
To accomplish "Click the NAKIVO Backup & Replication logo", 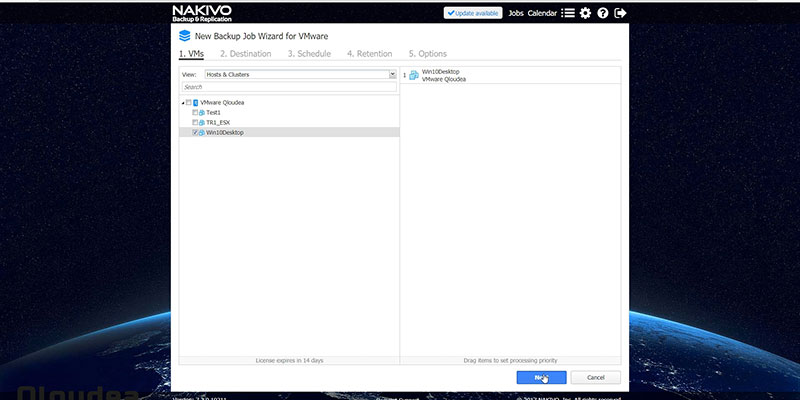I will pyautogui.click(x=202, y=13).
